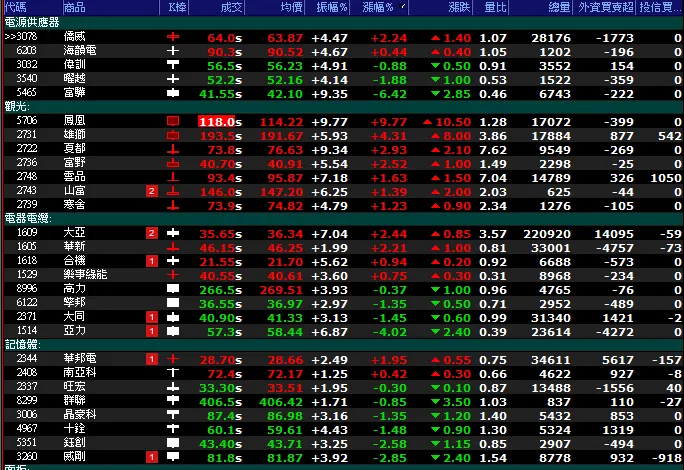Click the K-bar icon in the 雲品 row

pyautogui.click(x=173, y=177)
